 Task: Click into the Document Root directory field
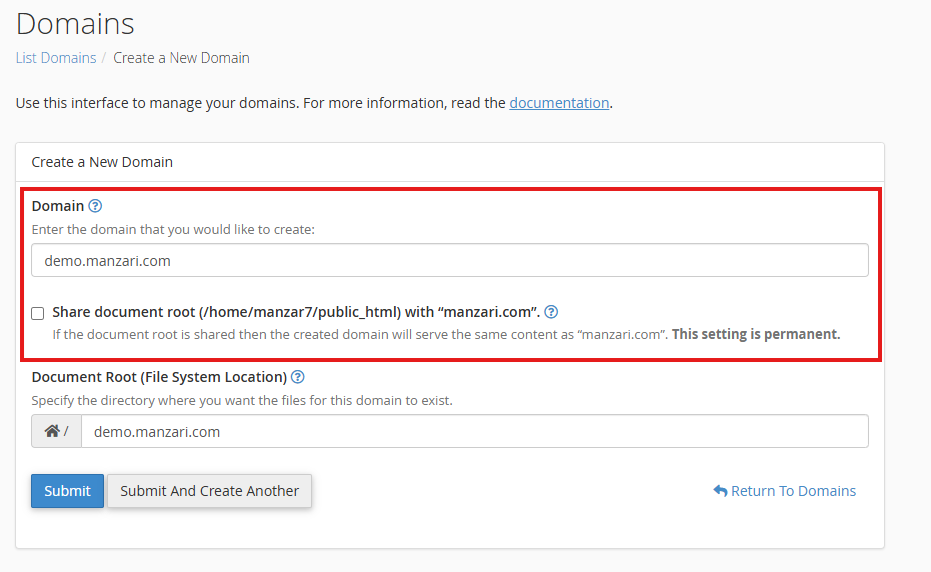click(474, 432)
